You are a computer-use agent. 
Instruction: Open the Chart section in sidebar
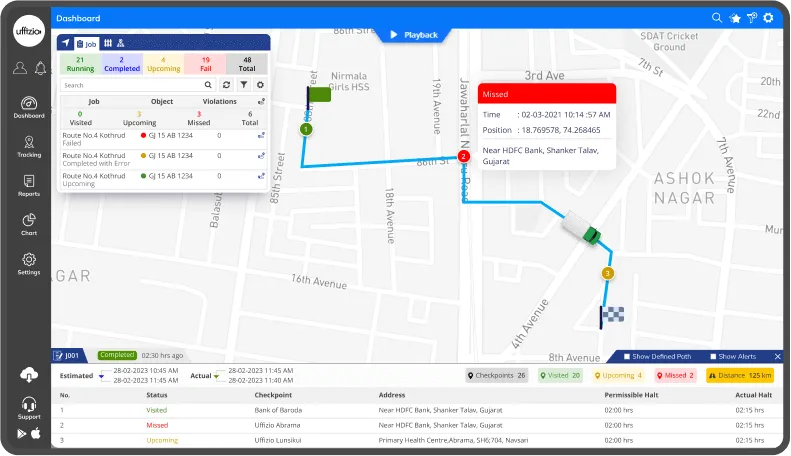pos(29,224)
